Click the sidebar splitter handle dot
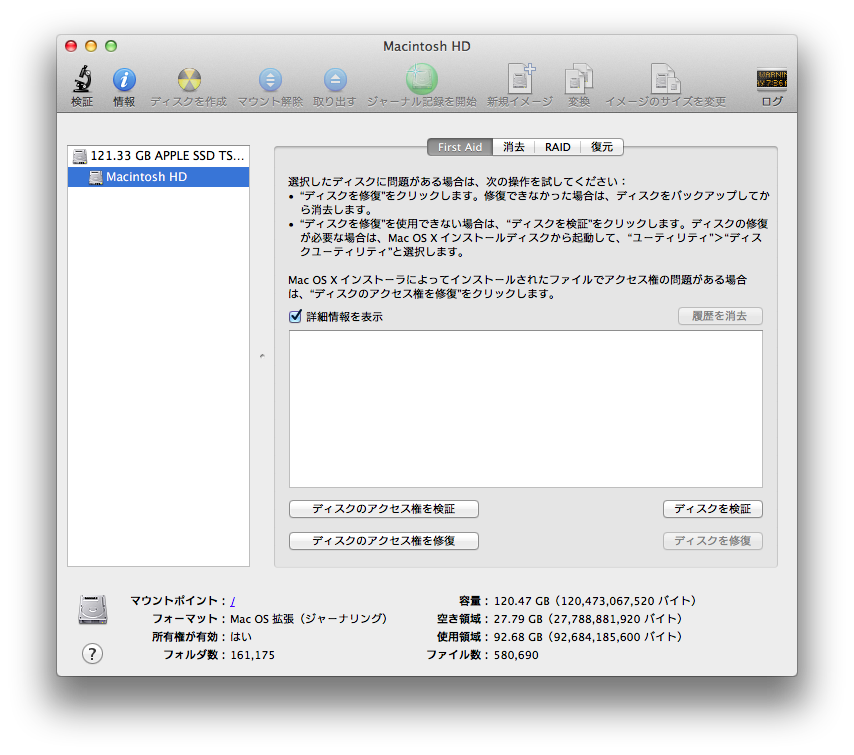 pos(262,356)
